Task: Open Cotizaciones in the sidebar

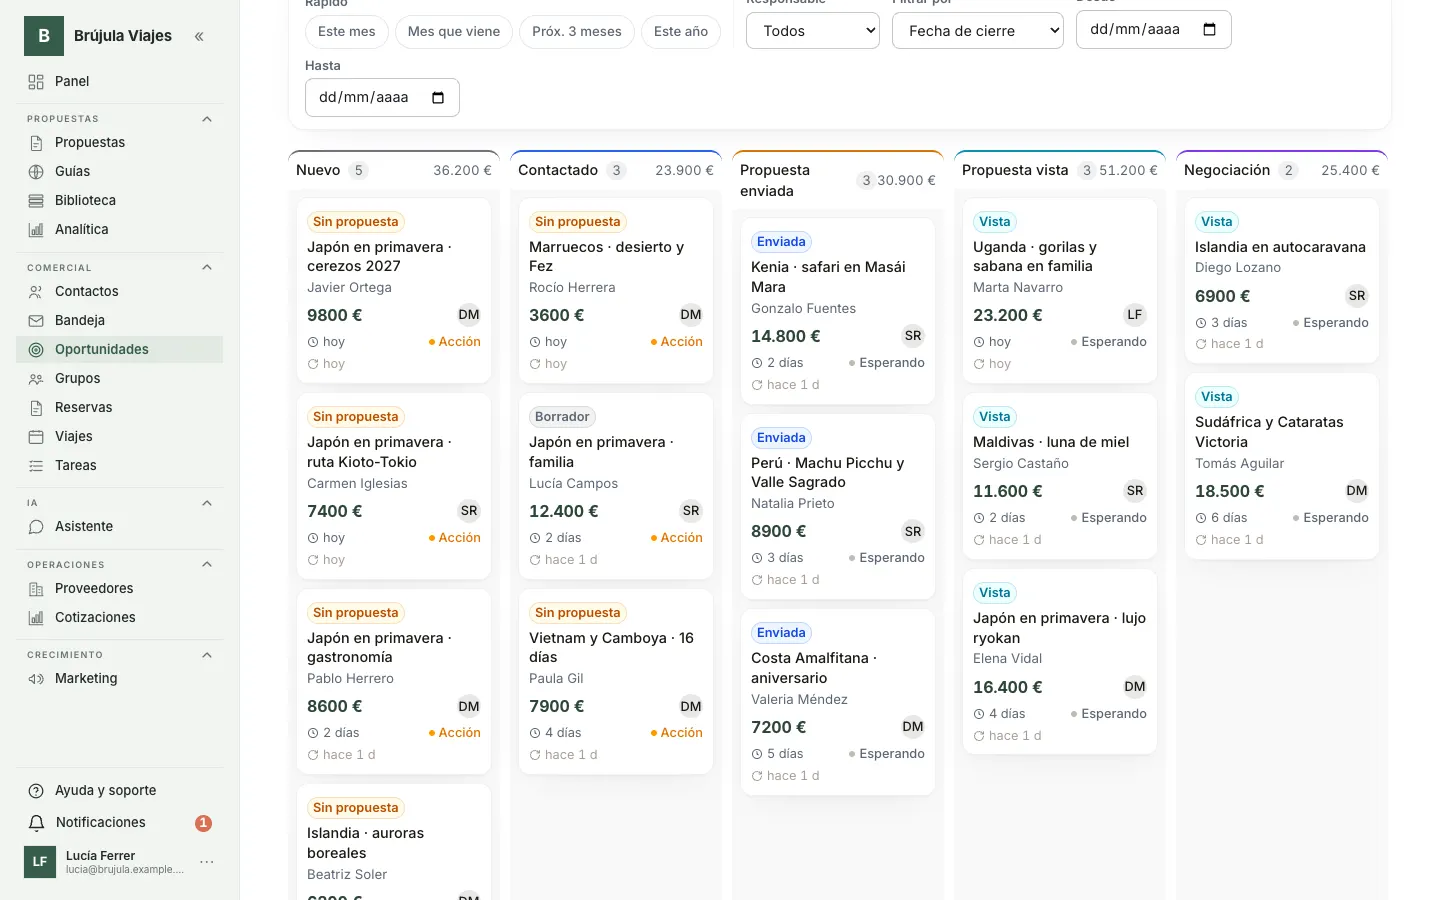Action: (120, 618)
